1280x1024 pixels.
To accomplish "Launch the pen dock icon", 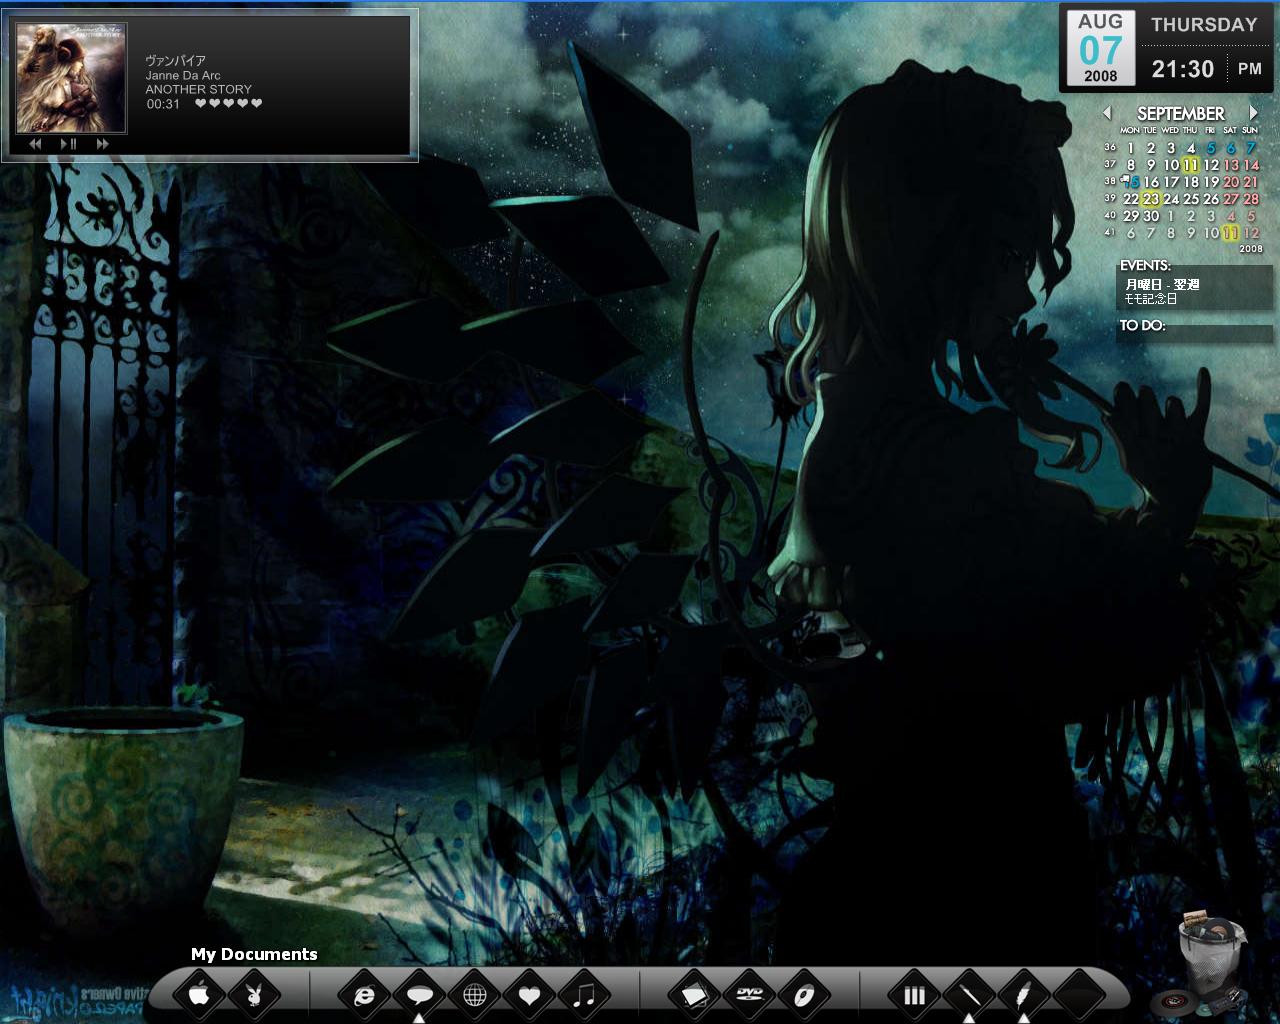I will (x=969, y=995).
